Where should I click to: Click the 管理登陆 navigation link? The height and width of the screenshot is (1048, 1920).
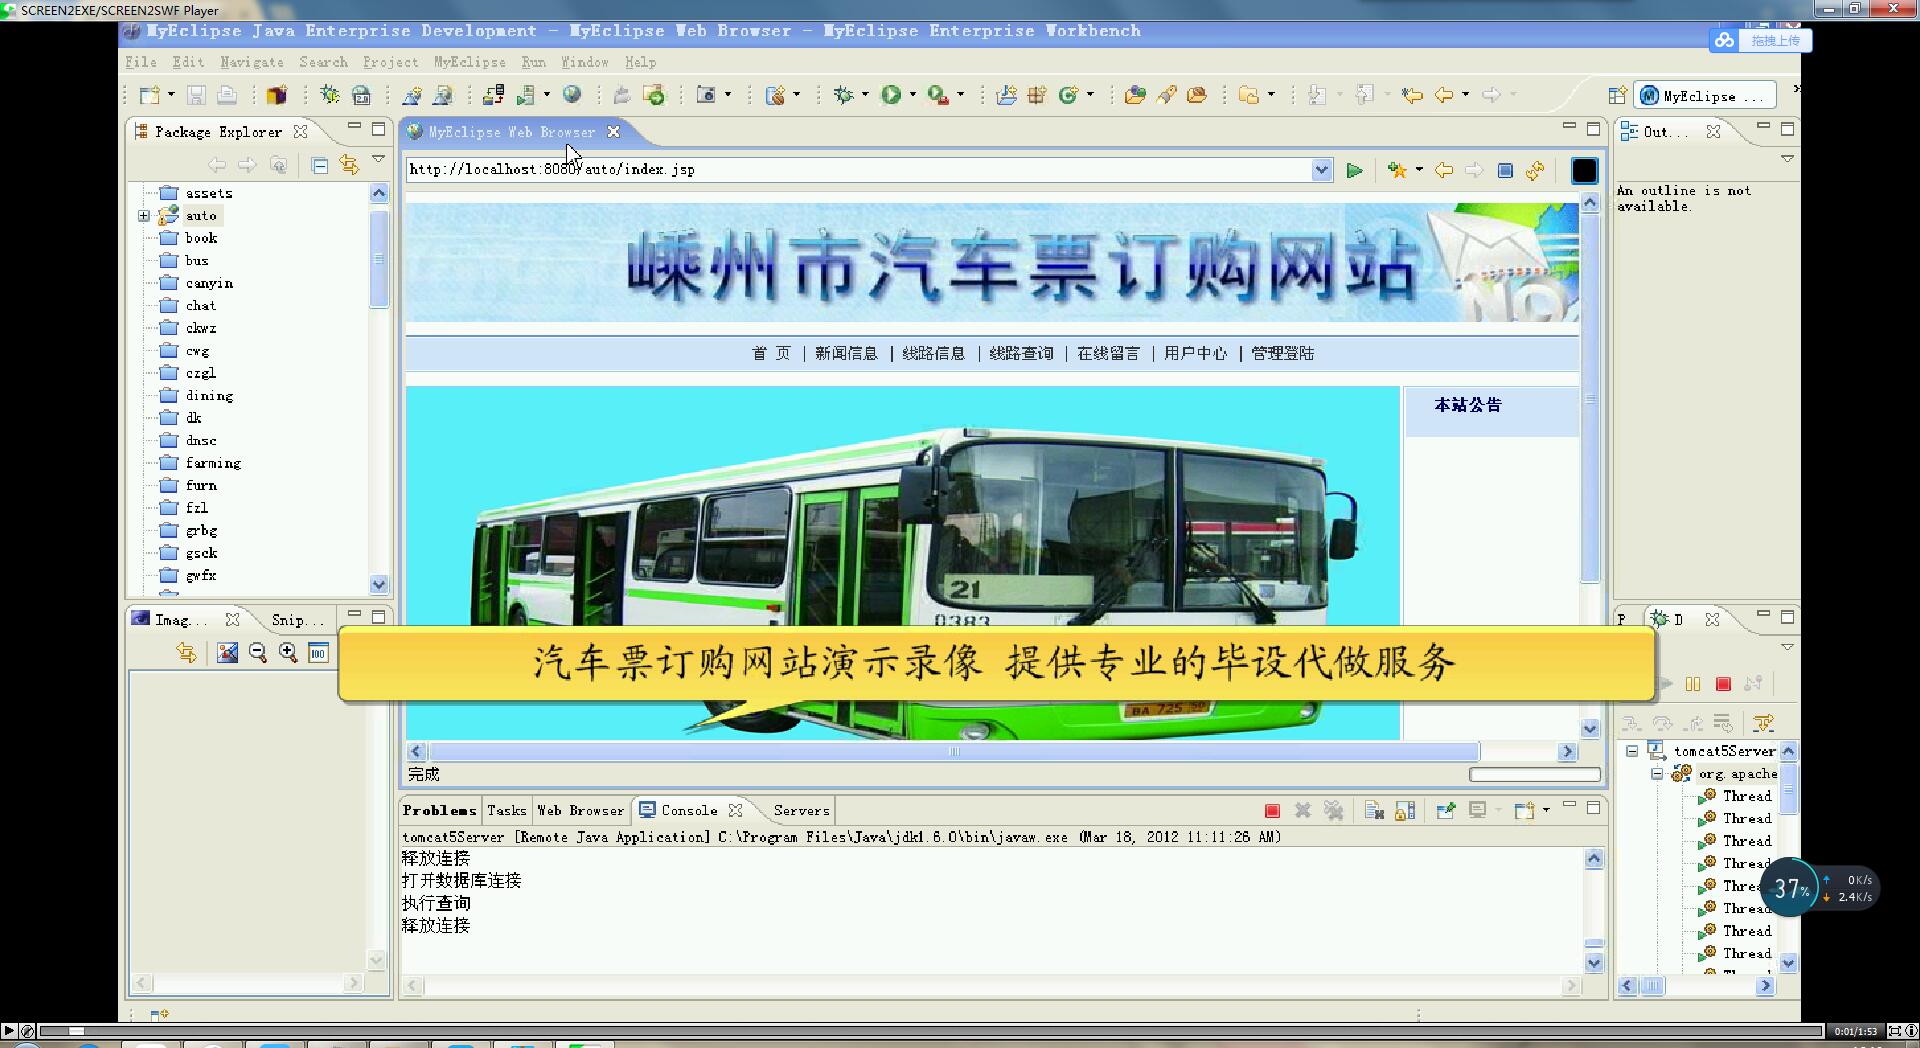[1282, 353]
